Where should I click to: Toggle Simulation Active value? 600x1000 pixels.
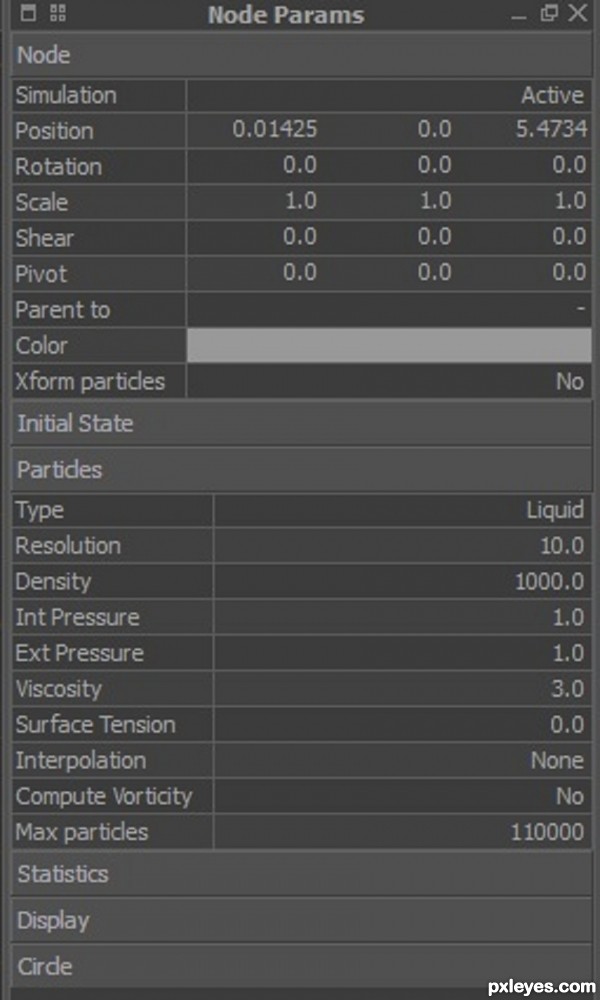pos(389,96)
